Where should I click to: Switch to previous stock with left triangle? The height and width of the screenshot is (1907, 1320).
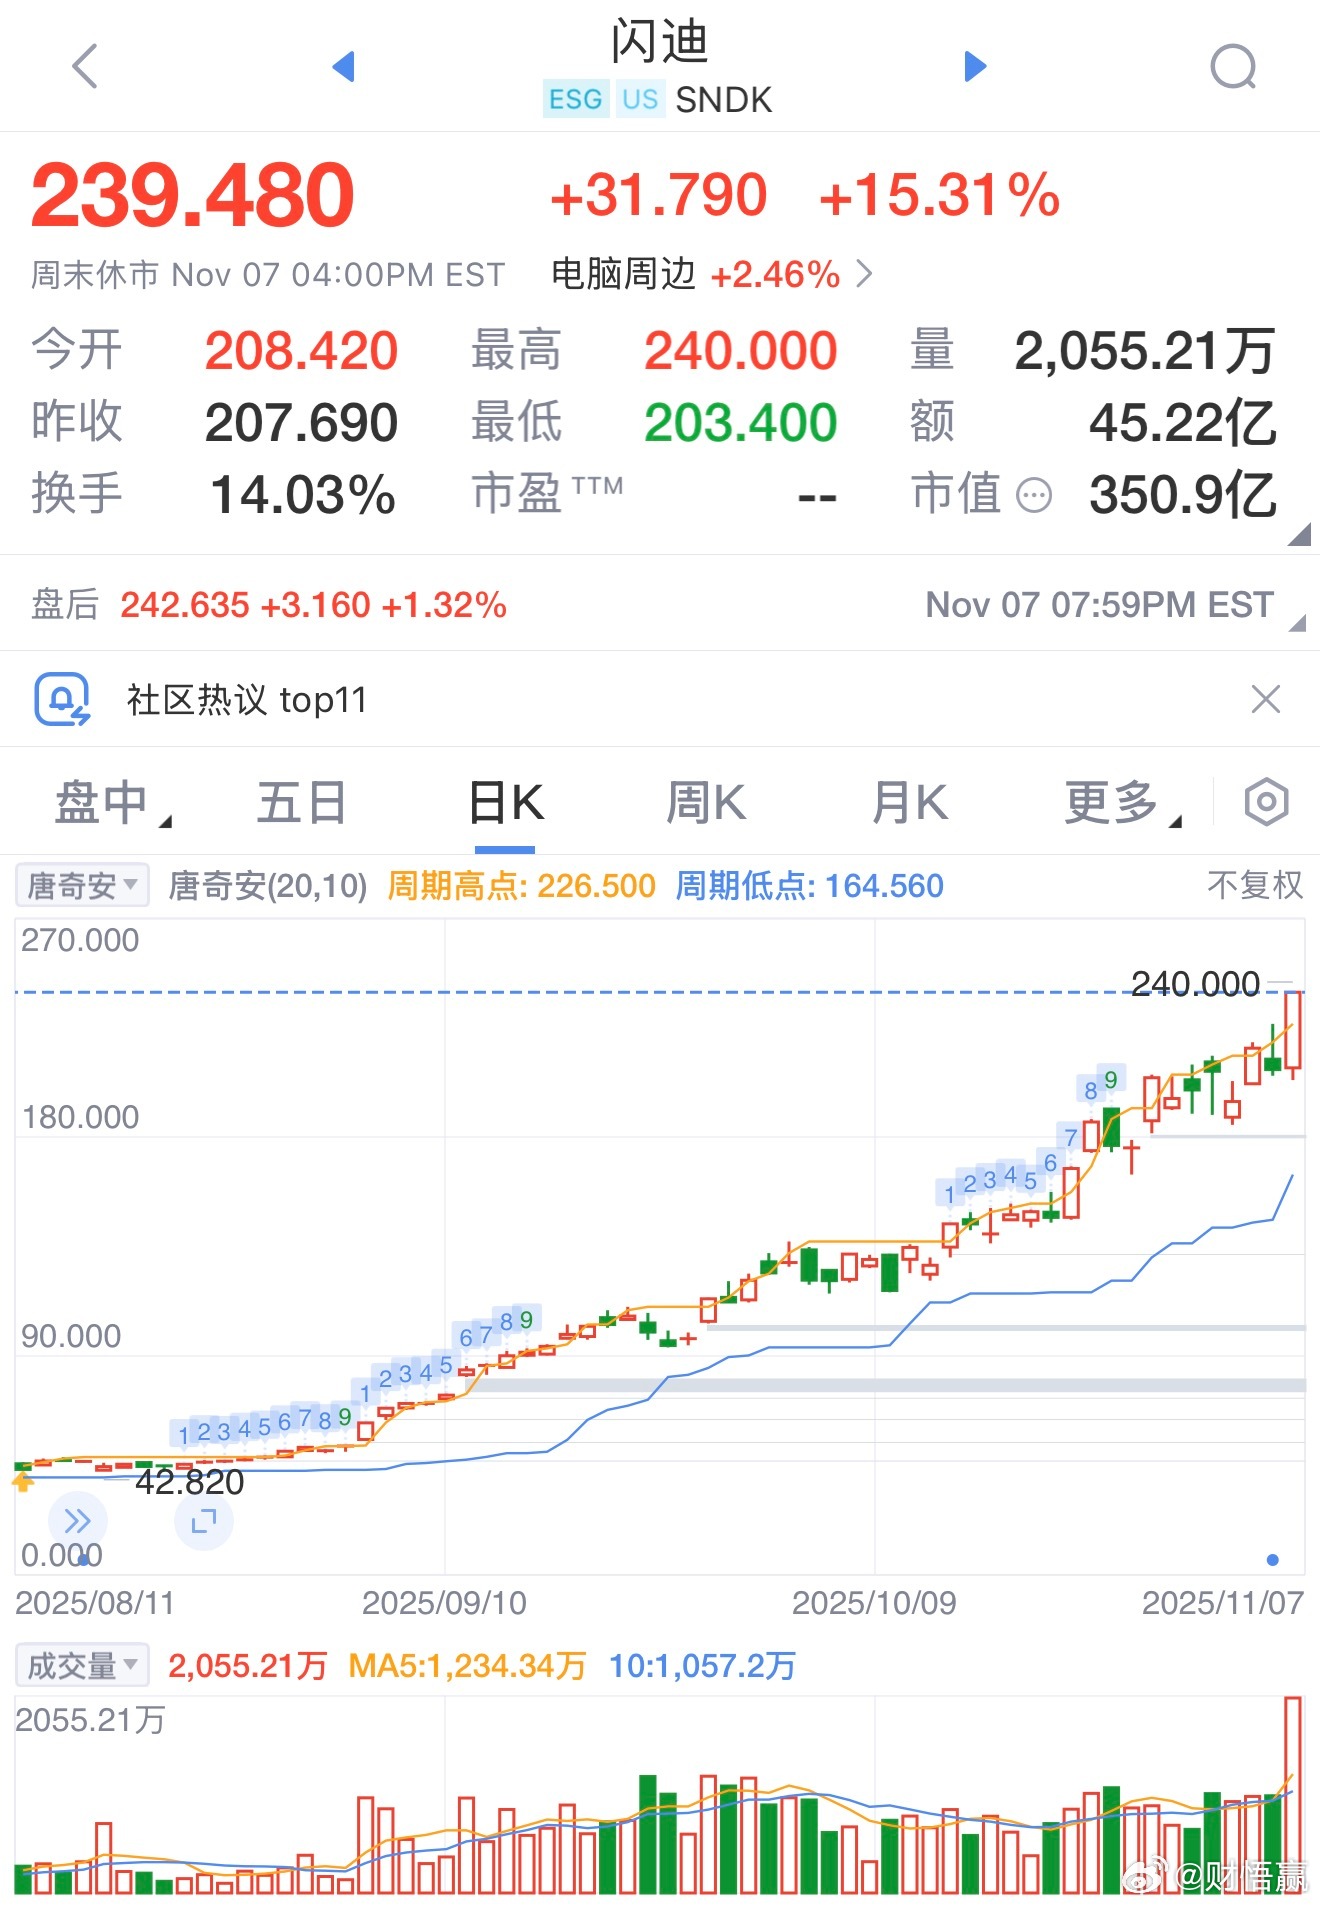(x=343, y=66)
